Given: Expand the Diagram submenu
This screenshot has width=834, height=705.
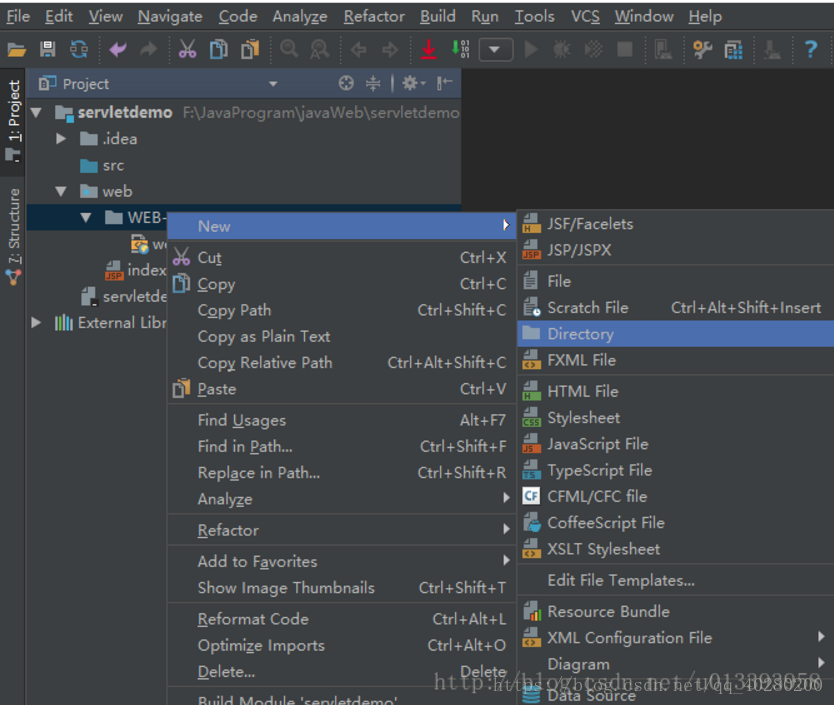Looking at the screenshot, I should (675, 663).
